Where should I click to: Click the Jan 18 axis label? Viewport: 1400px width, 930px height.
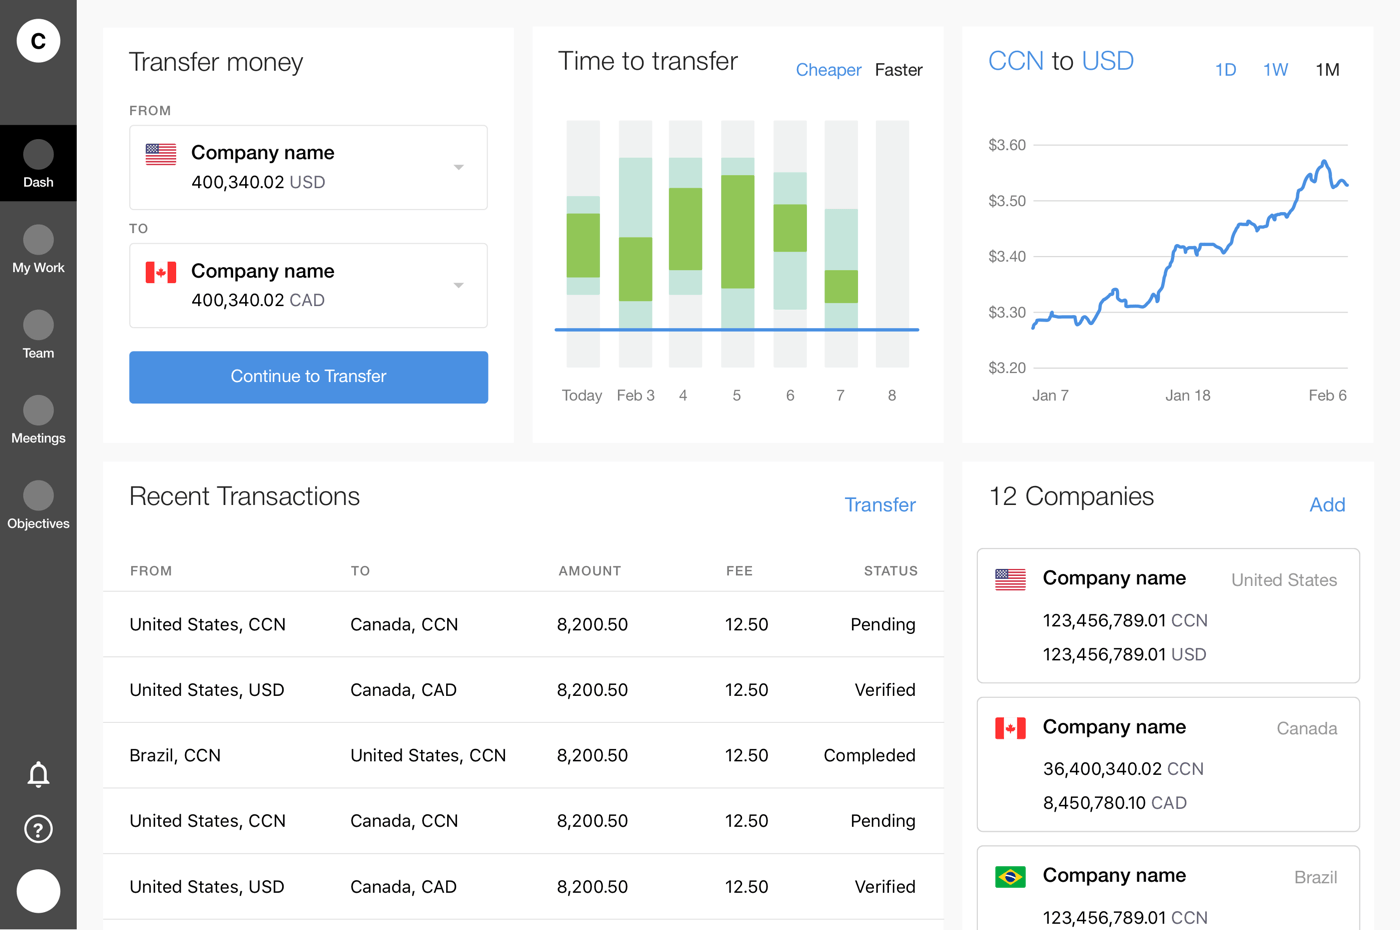pos(1187,396)
